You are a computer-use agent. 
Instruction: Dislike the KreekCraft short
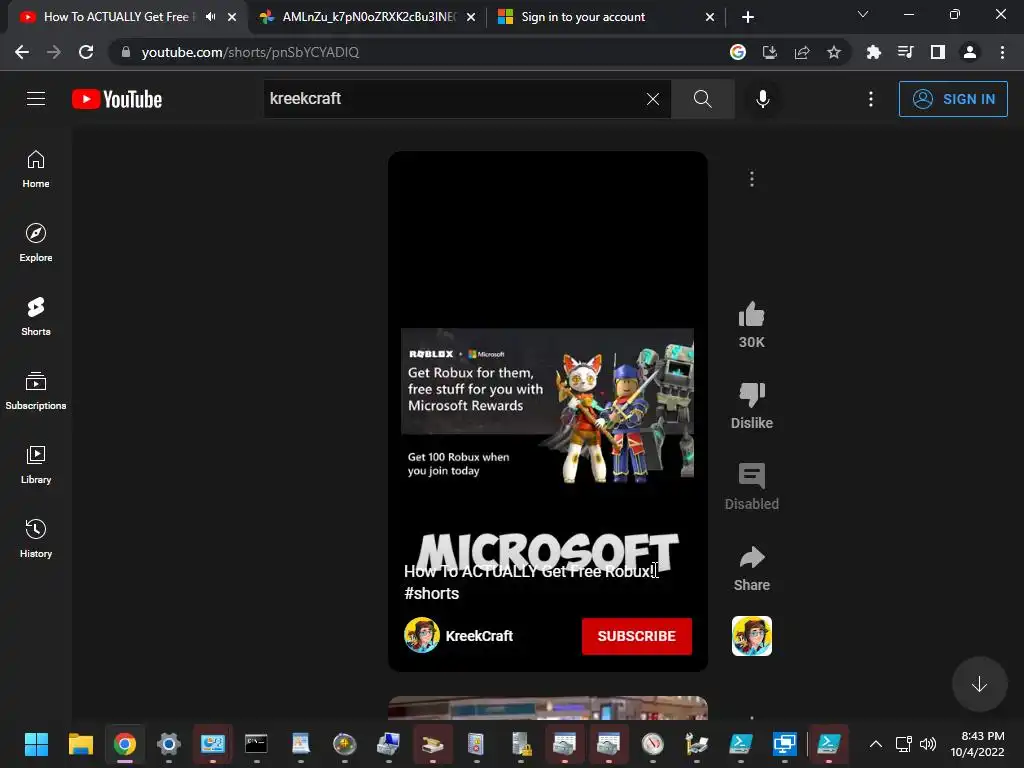[x=752, y=394]
